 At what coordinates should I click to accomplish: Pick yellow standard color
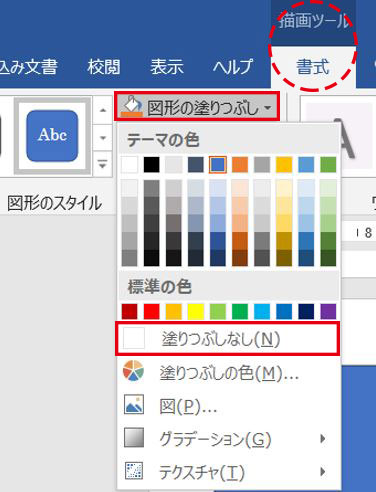pos(196,311)
